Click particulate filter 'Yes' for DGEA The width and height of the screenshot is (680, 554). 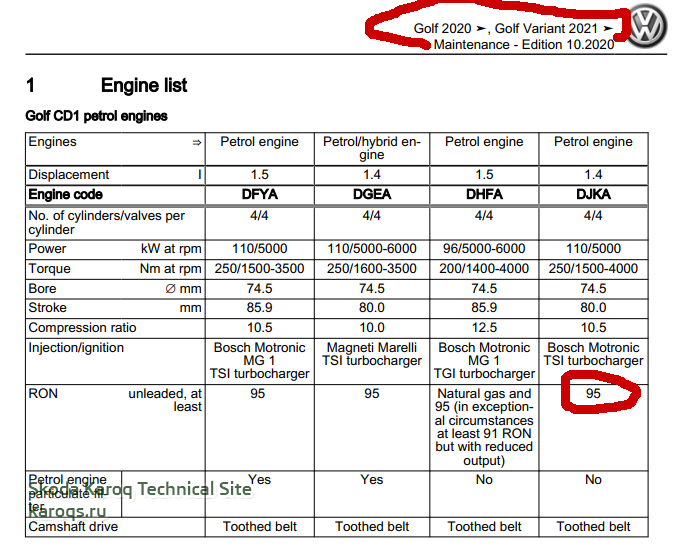[372, 480]
